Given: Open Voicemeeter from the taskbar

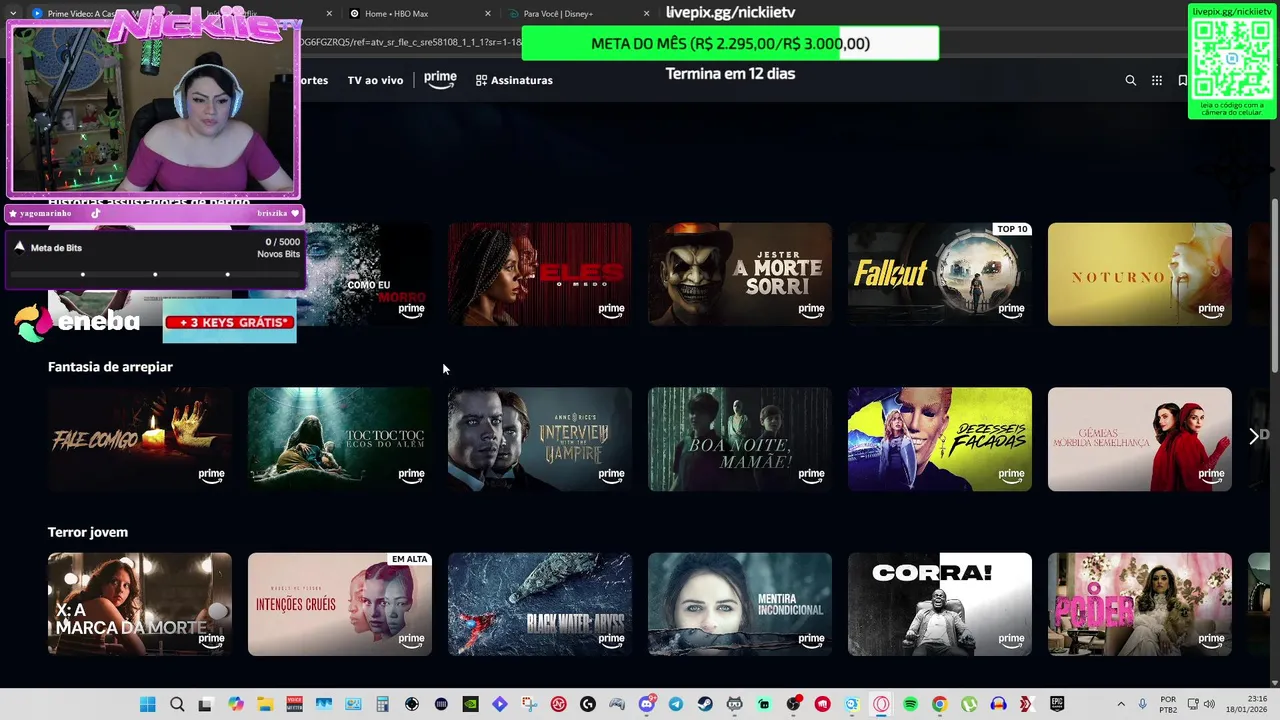Looking at the screenshot, I should coord(294,704).
